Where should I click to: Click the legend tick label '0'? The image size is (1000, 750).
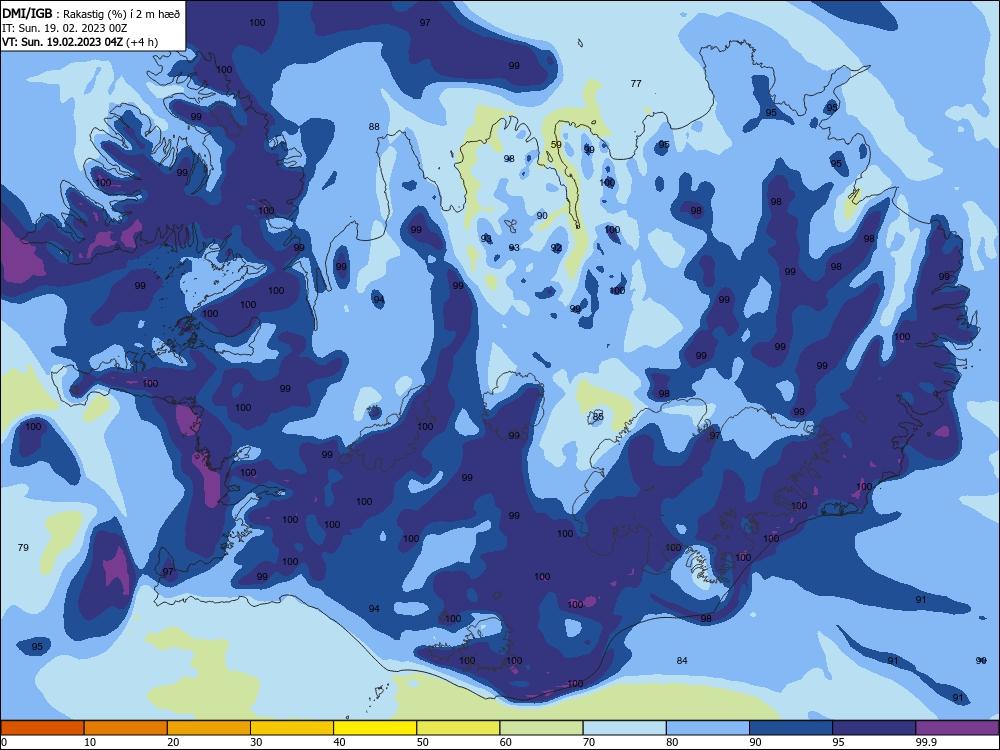4,742
